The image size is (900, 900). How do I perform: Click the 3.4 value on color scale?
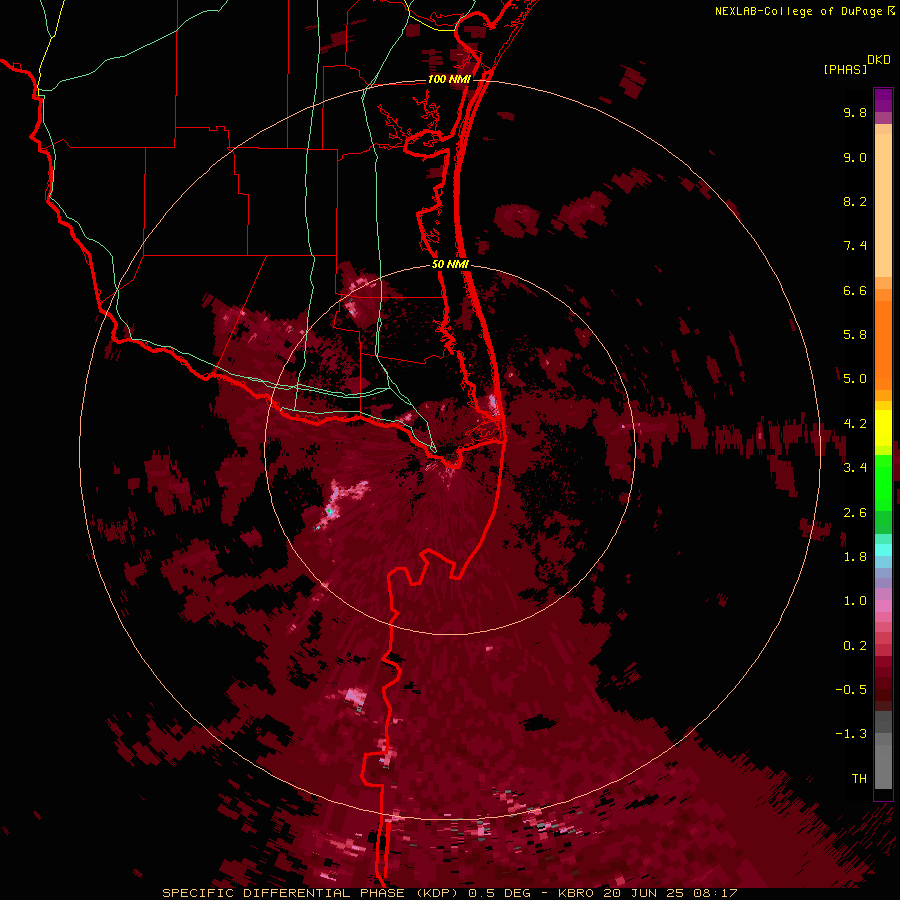click(855, 468)
